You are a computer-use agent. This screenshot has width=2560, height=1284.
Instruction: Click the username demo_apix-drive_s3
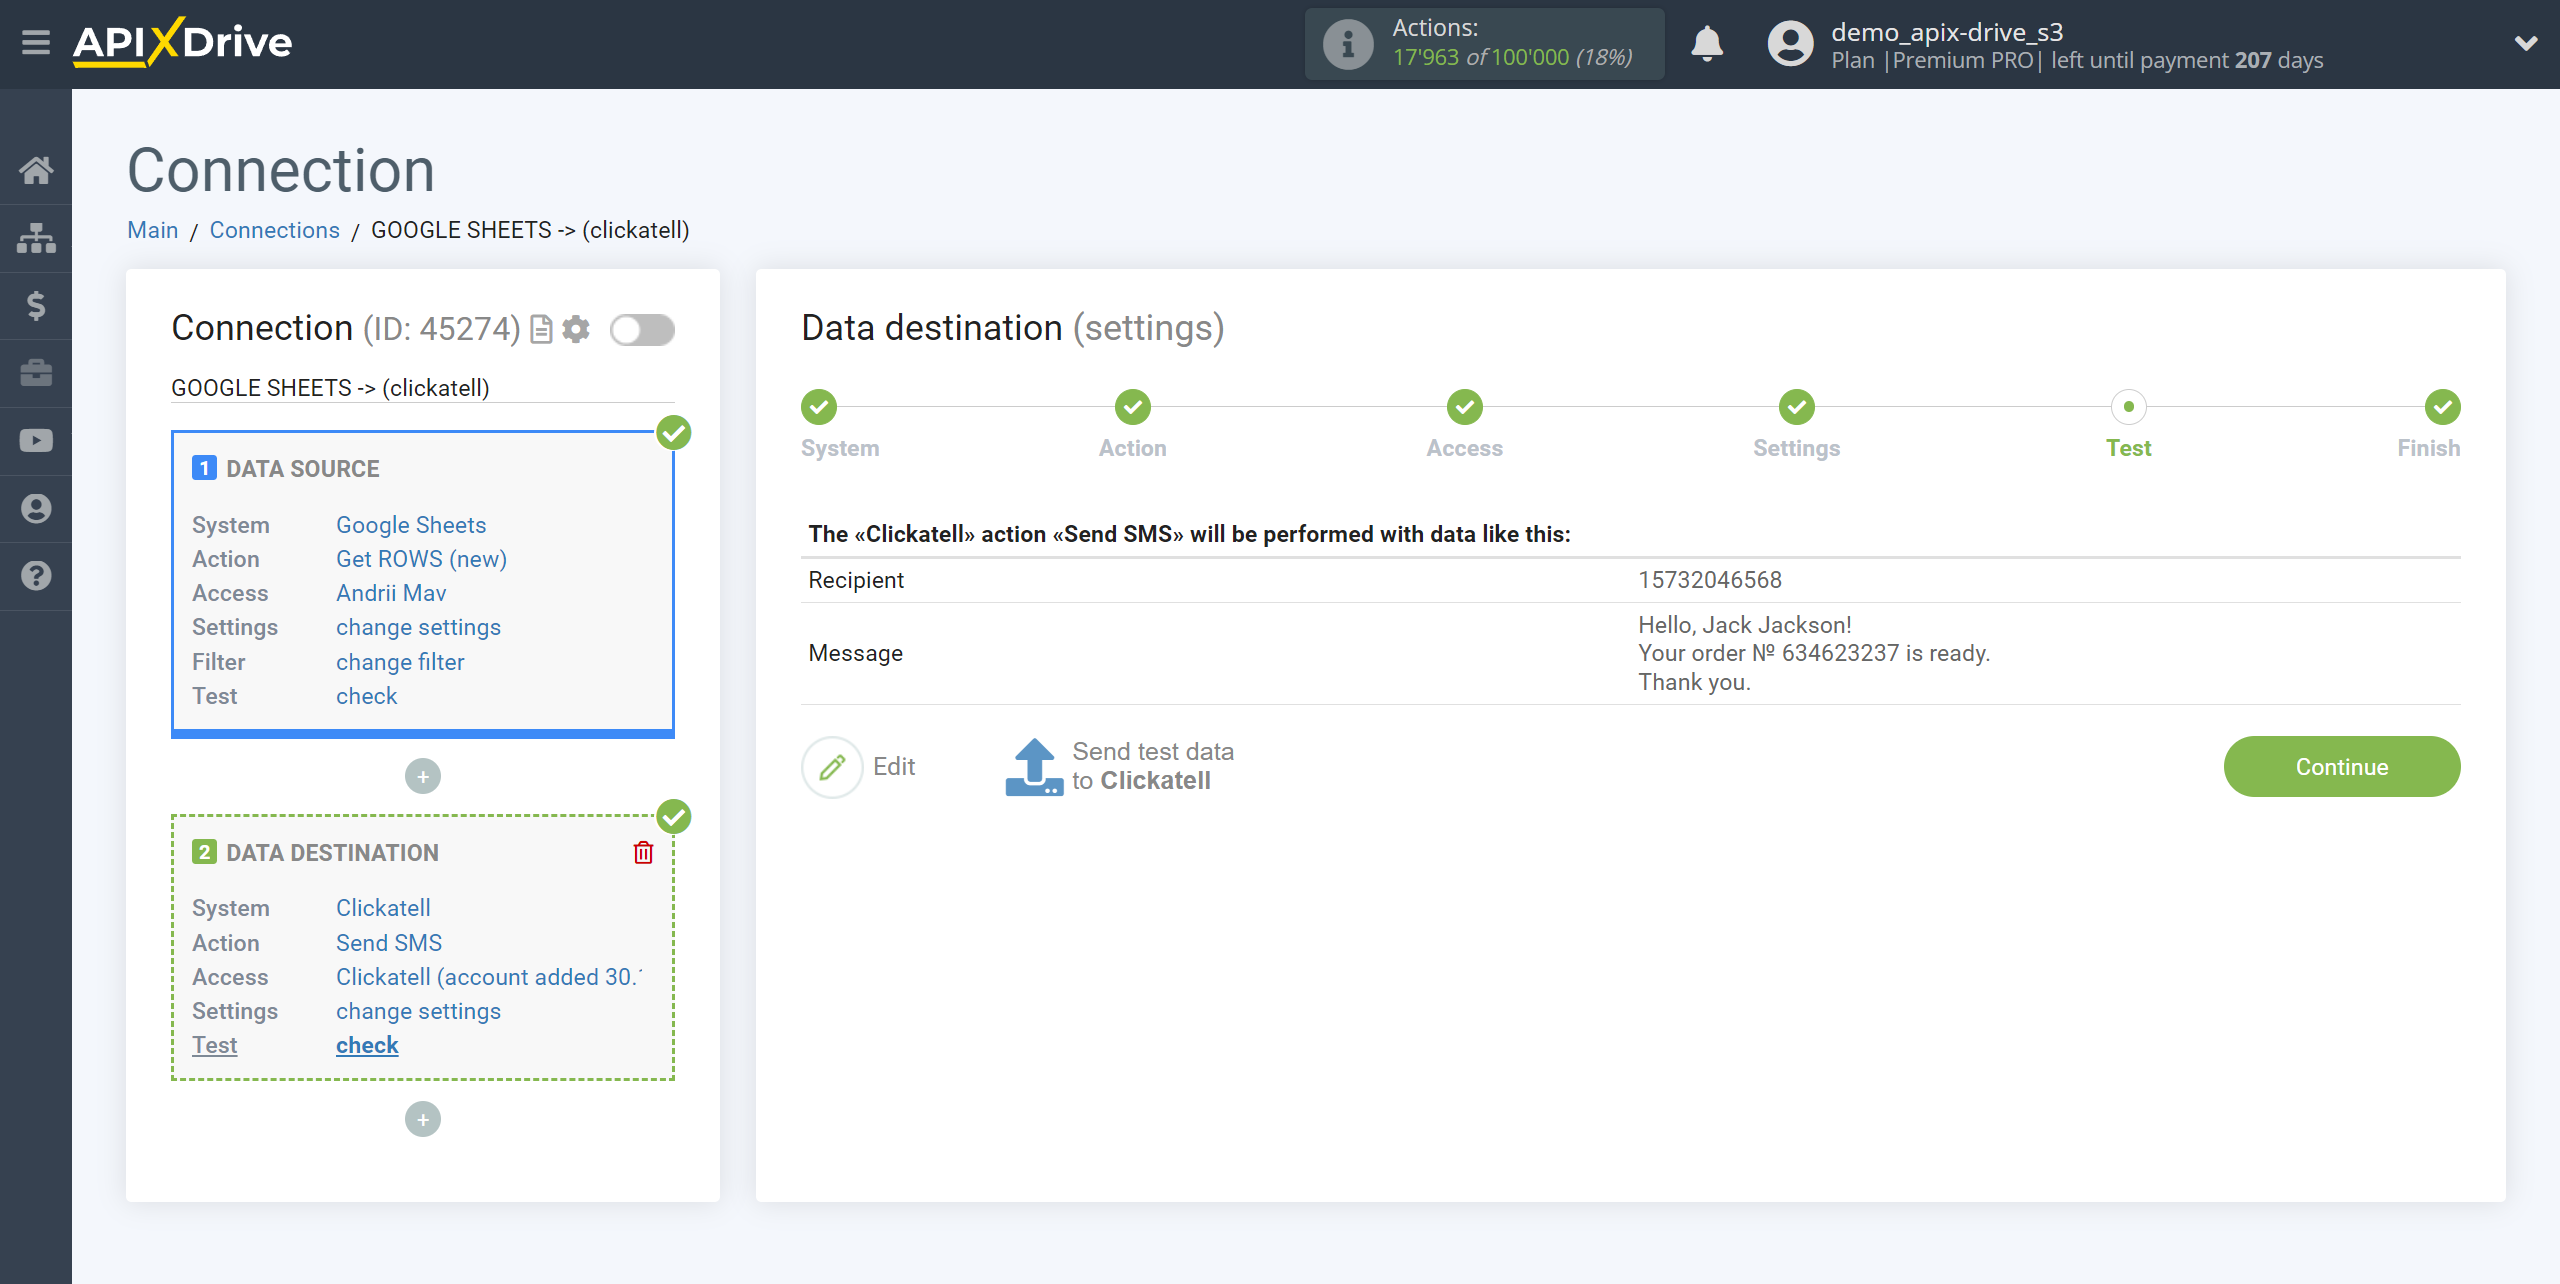(x=1947, y=32)
